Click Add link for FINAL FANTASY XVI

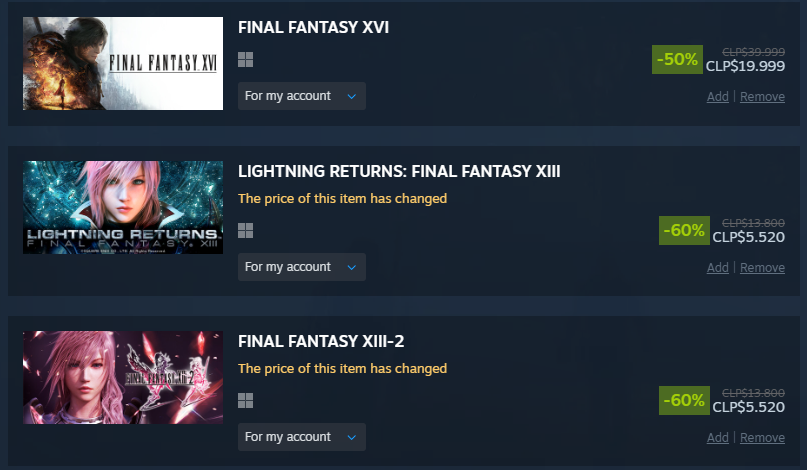pyautogui.click(x=717, y=97)
